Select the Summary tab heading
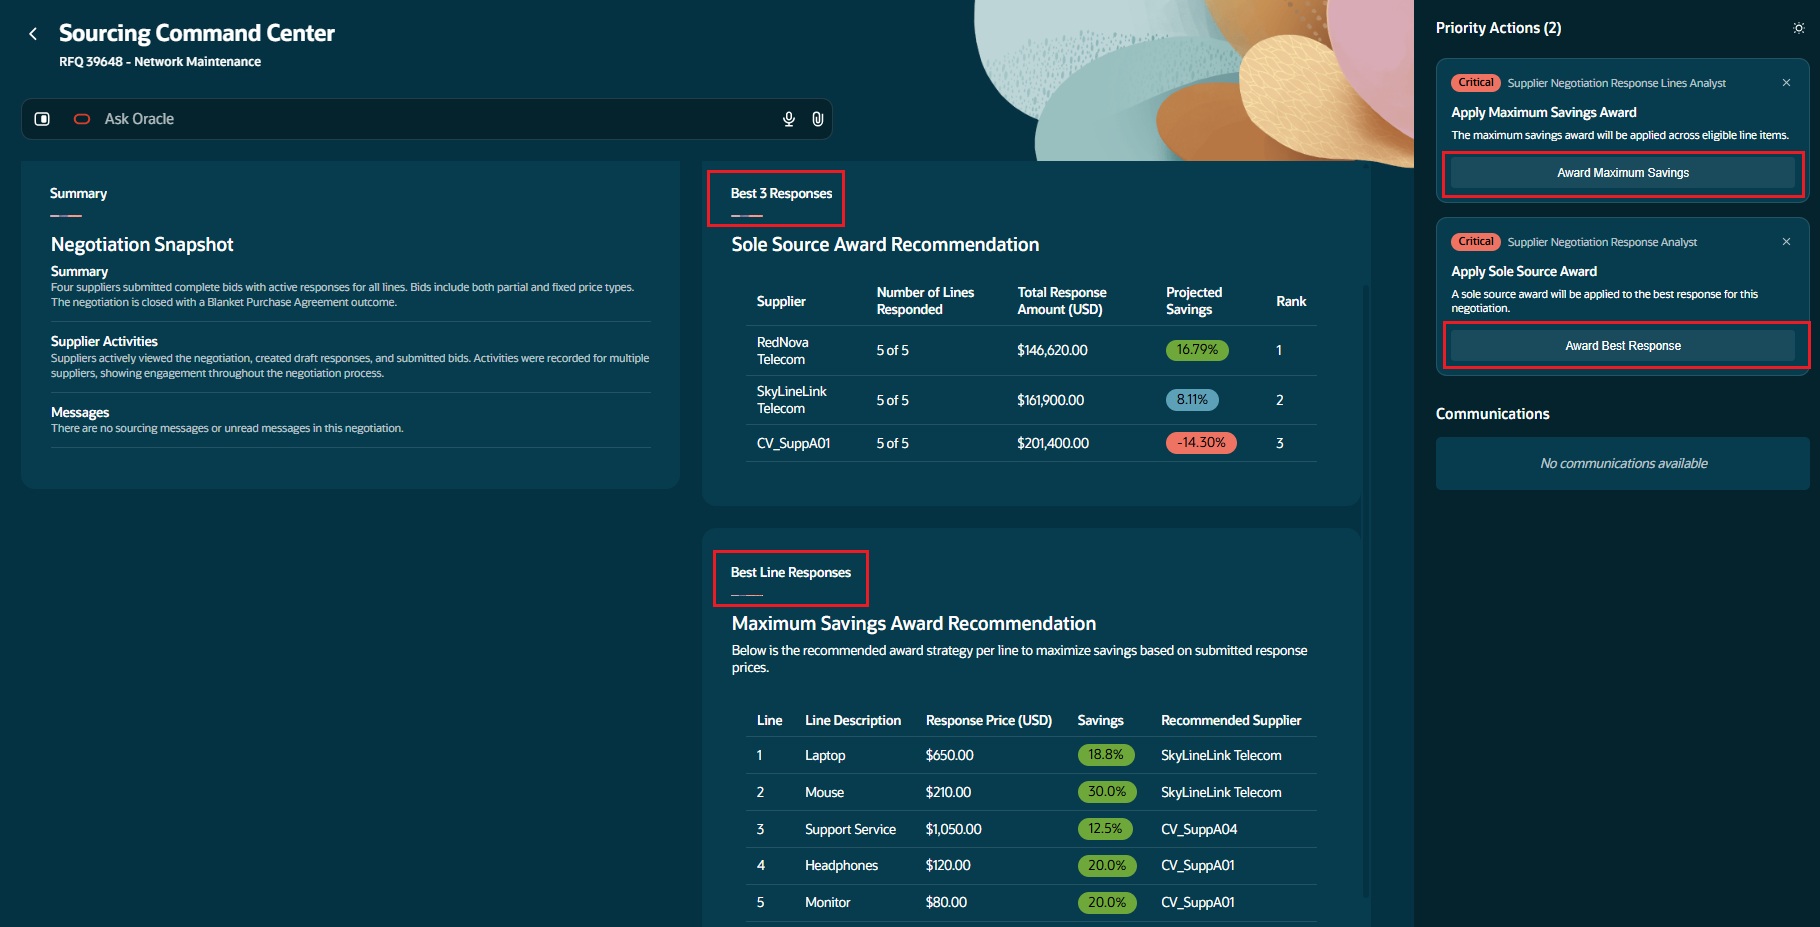Image resolution: width=1820 pixels, height=927 pixels. pos(78,194)
